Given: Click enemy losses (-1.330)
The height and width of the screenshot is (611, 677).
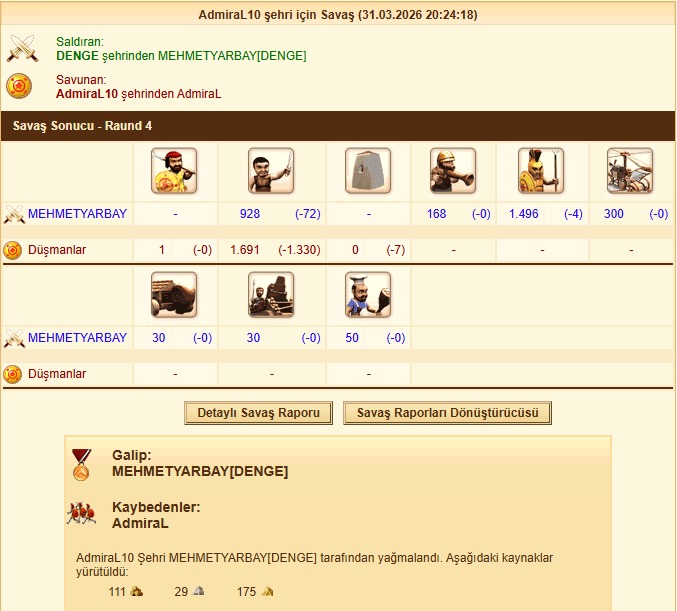Looking at the screenshot, I should point(299,250).
